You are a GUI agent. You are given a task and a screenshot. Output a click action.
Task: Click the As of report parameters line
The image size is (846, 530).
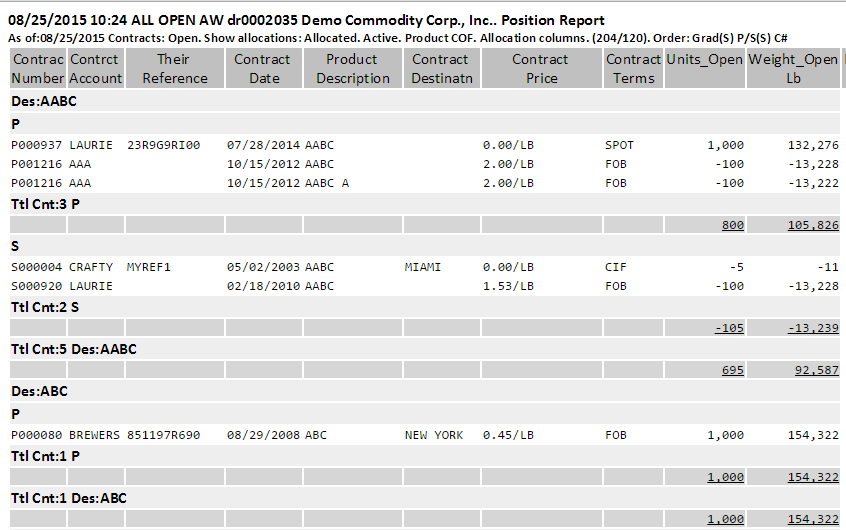click(x=398, y=38)
